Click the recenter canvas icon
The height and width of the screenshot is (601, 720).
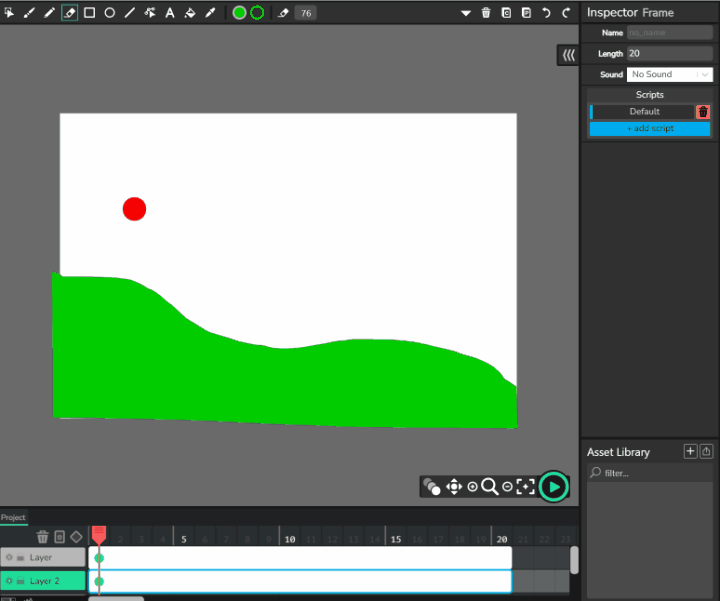(x=525, y=487)
